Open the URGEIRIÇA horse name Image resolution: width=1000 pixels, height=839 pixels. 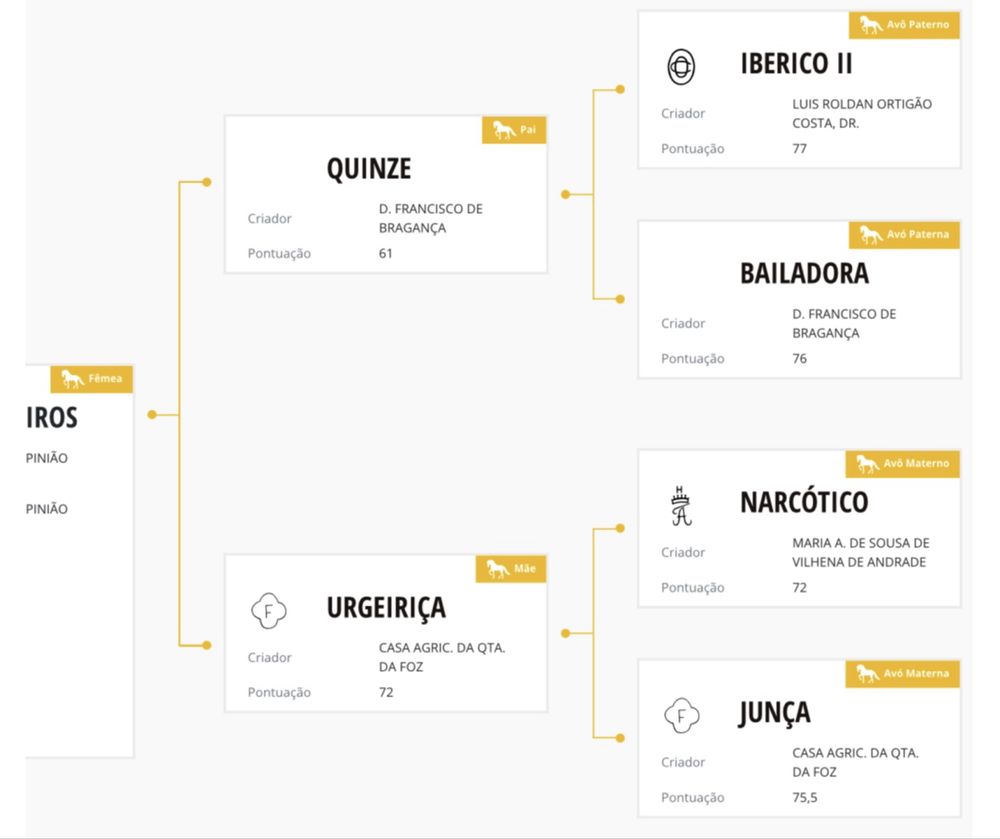tap(386, 608)
